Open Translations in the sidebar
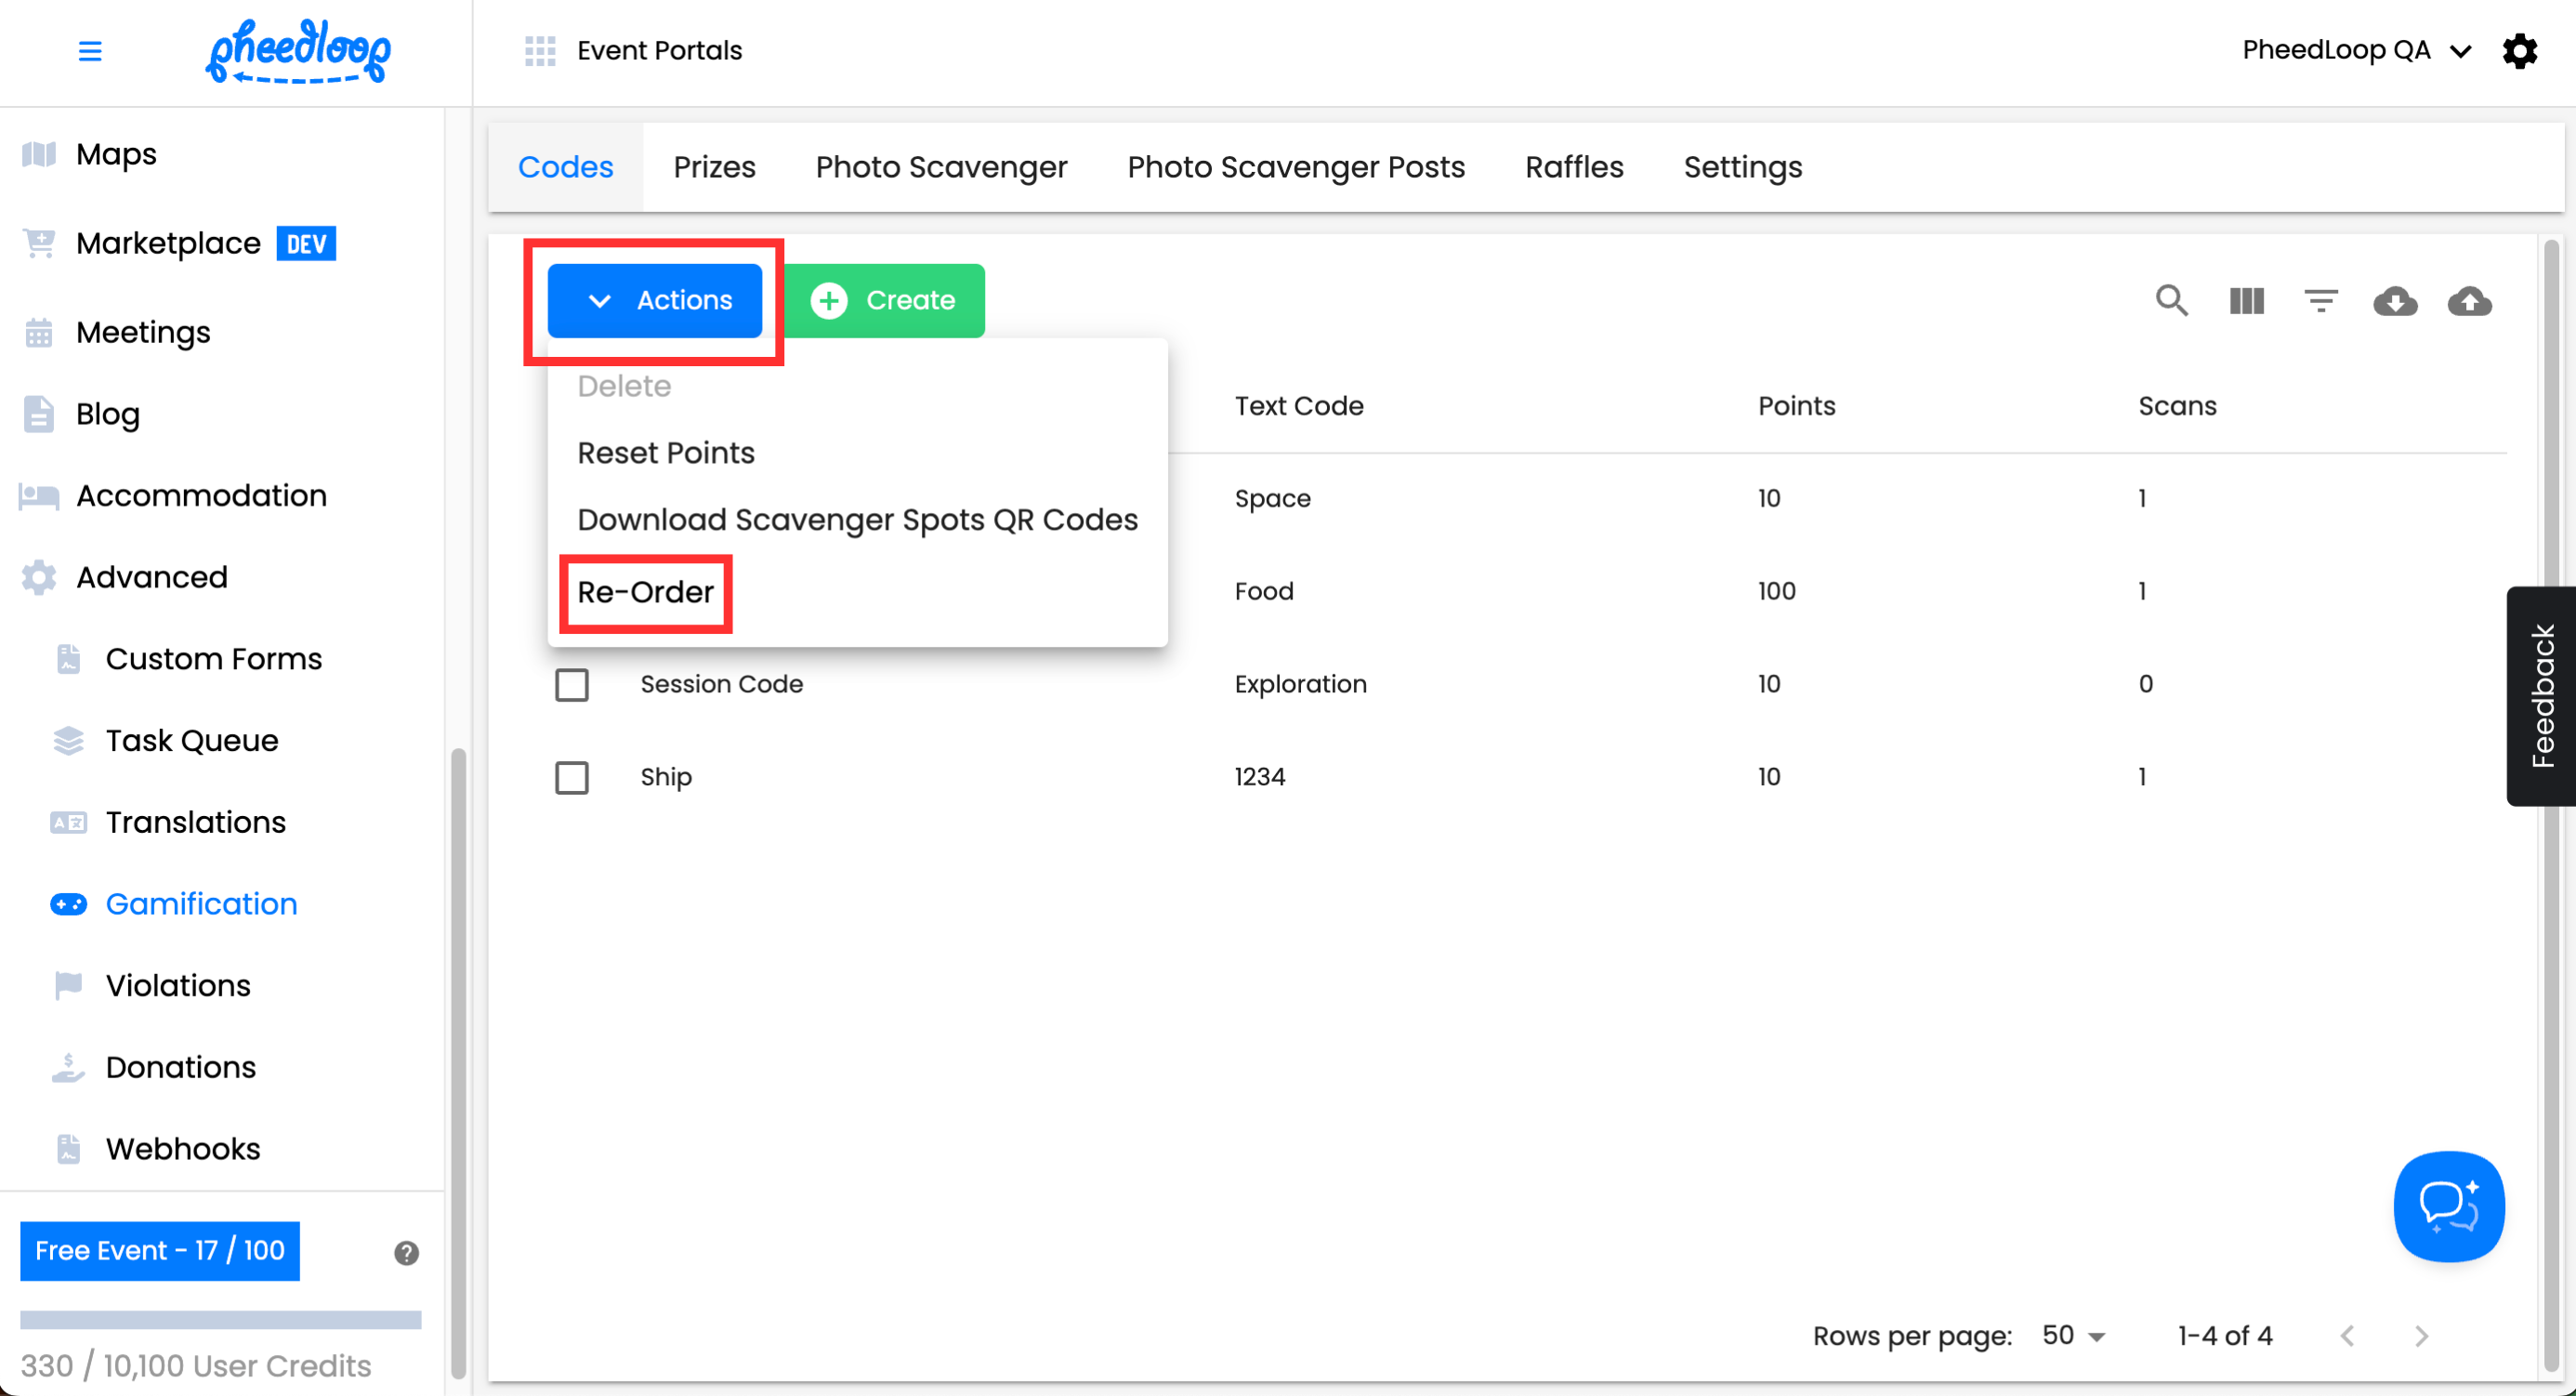The image size is (2576, 1396). 196,822
